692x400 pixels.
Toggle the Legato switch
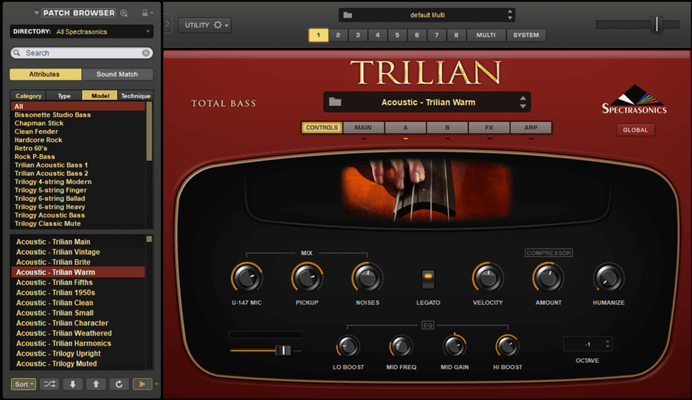point(427,279)
